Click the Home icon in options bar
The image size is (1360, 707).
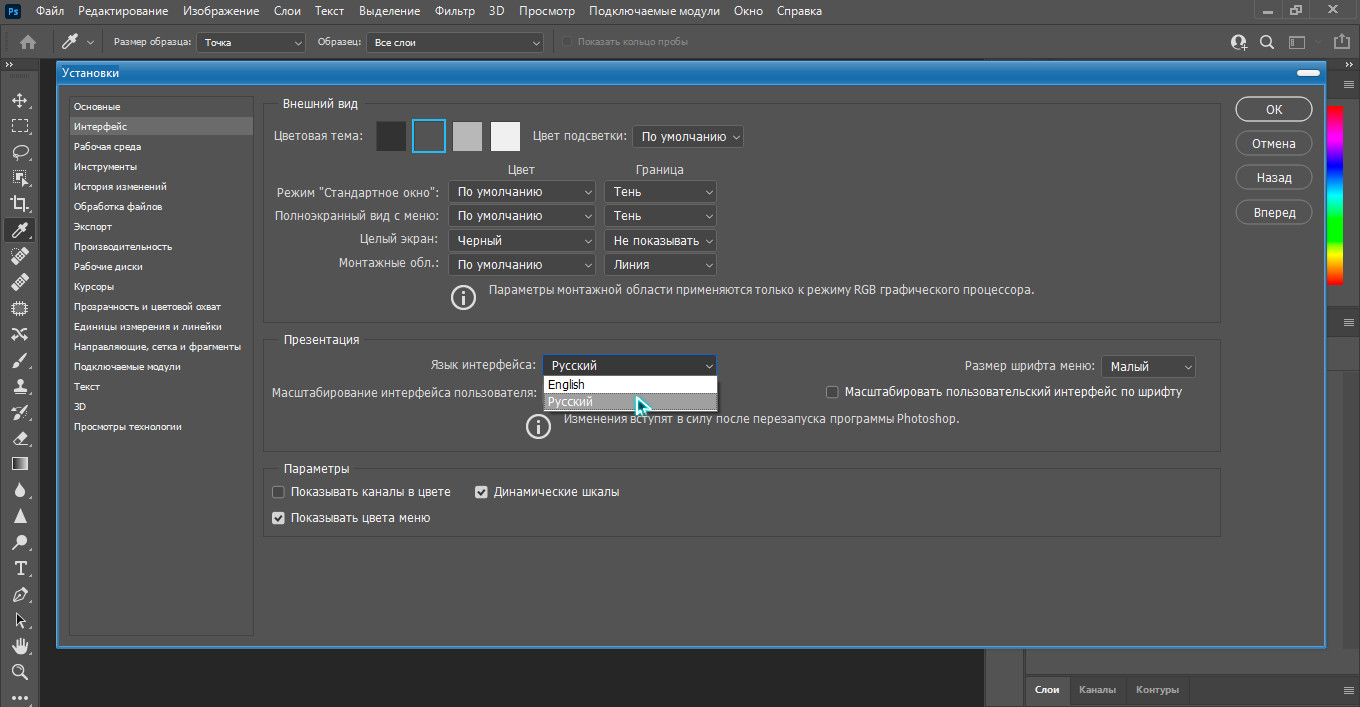point(28,42)
